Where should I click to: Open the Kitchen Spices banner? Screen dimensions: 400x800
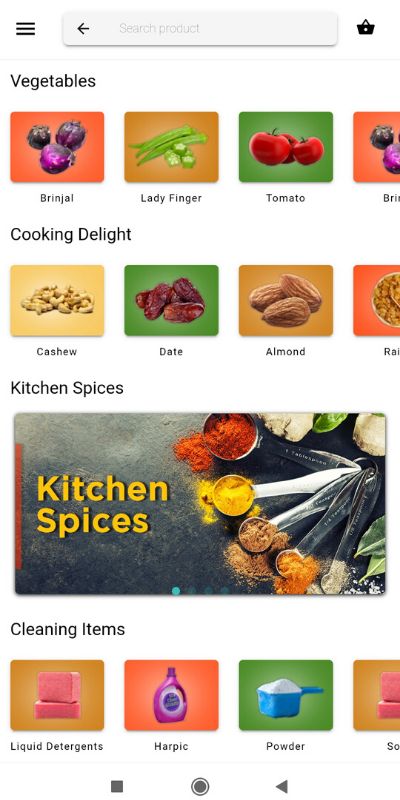click(x=200, y=504)
